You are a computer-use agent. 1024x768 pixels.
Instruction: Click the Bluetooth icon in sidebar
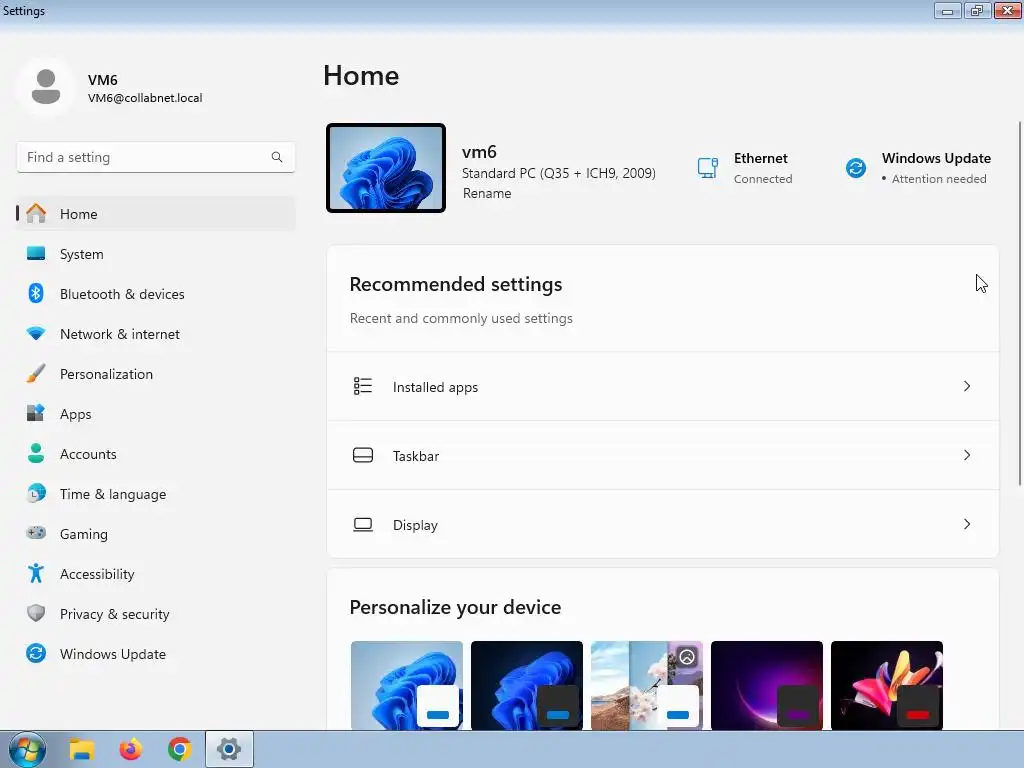36,293
